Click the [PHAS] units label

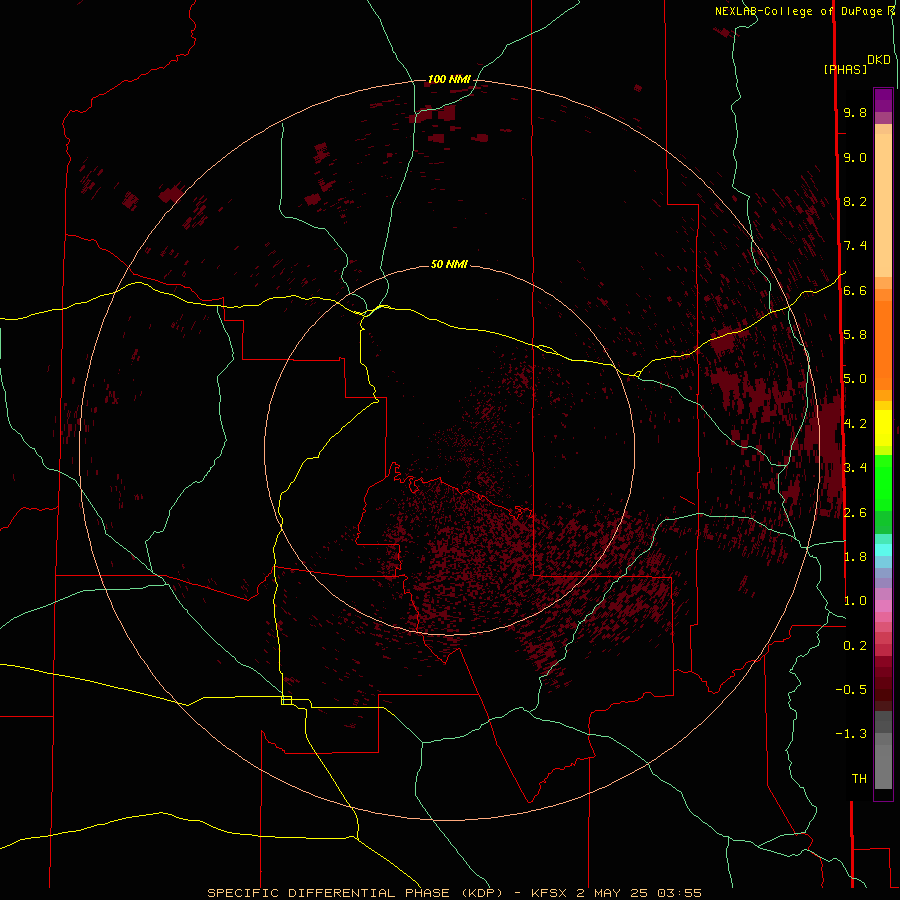pyautogui.click(x=845, y=70)
